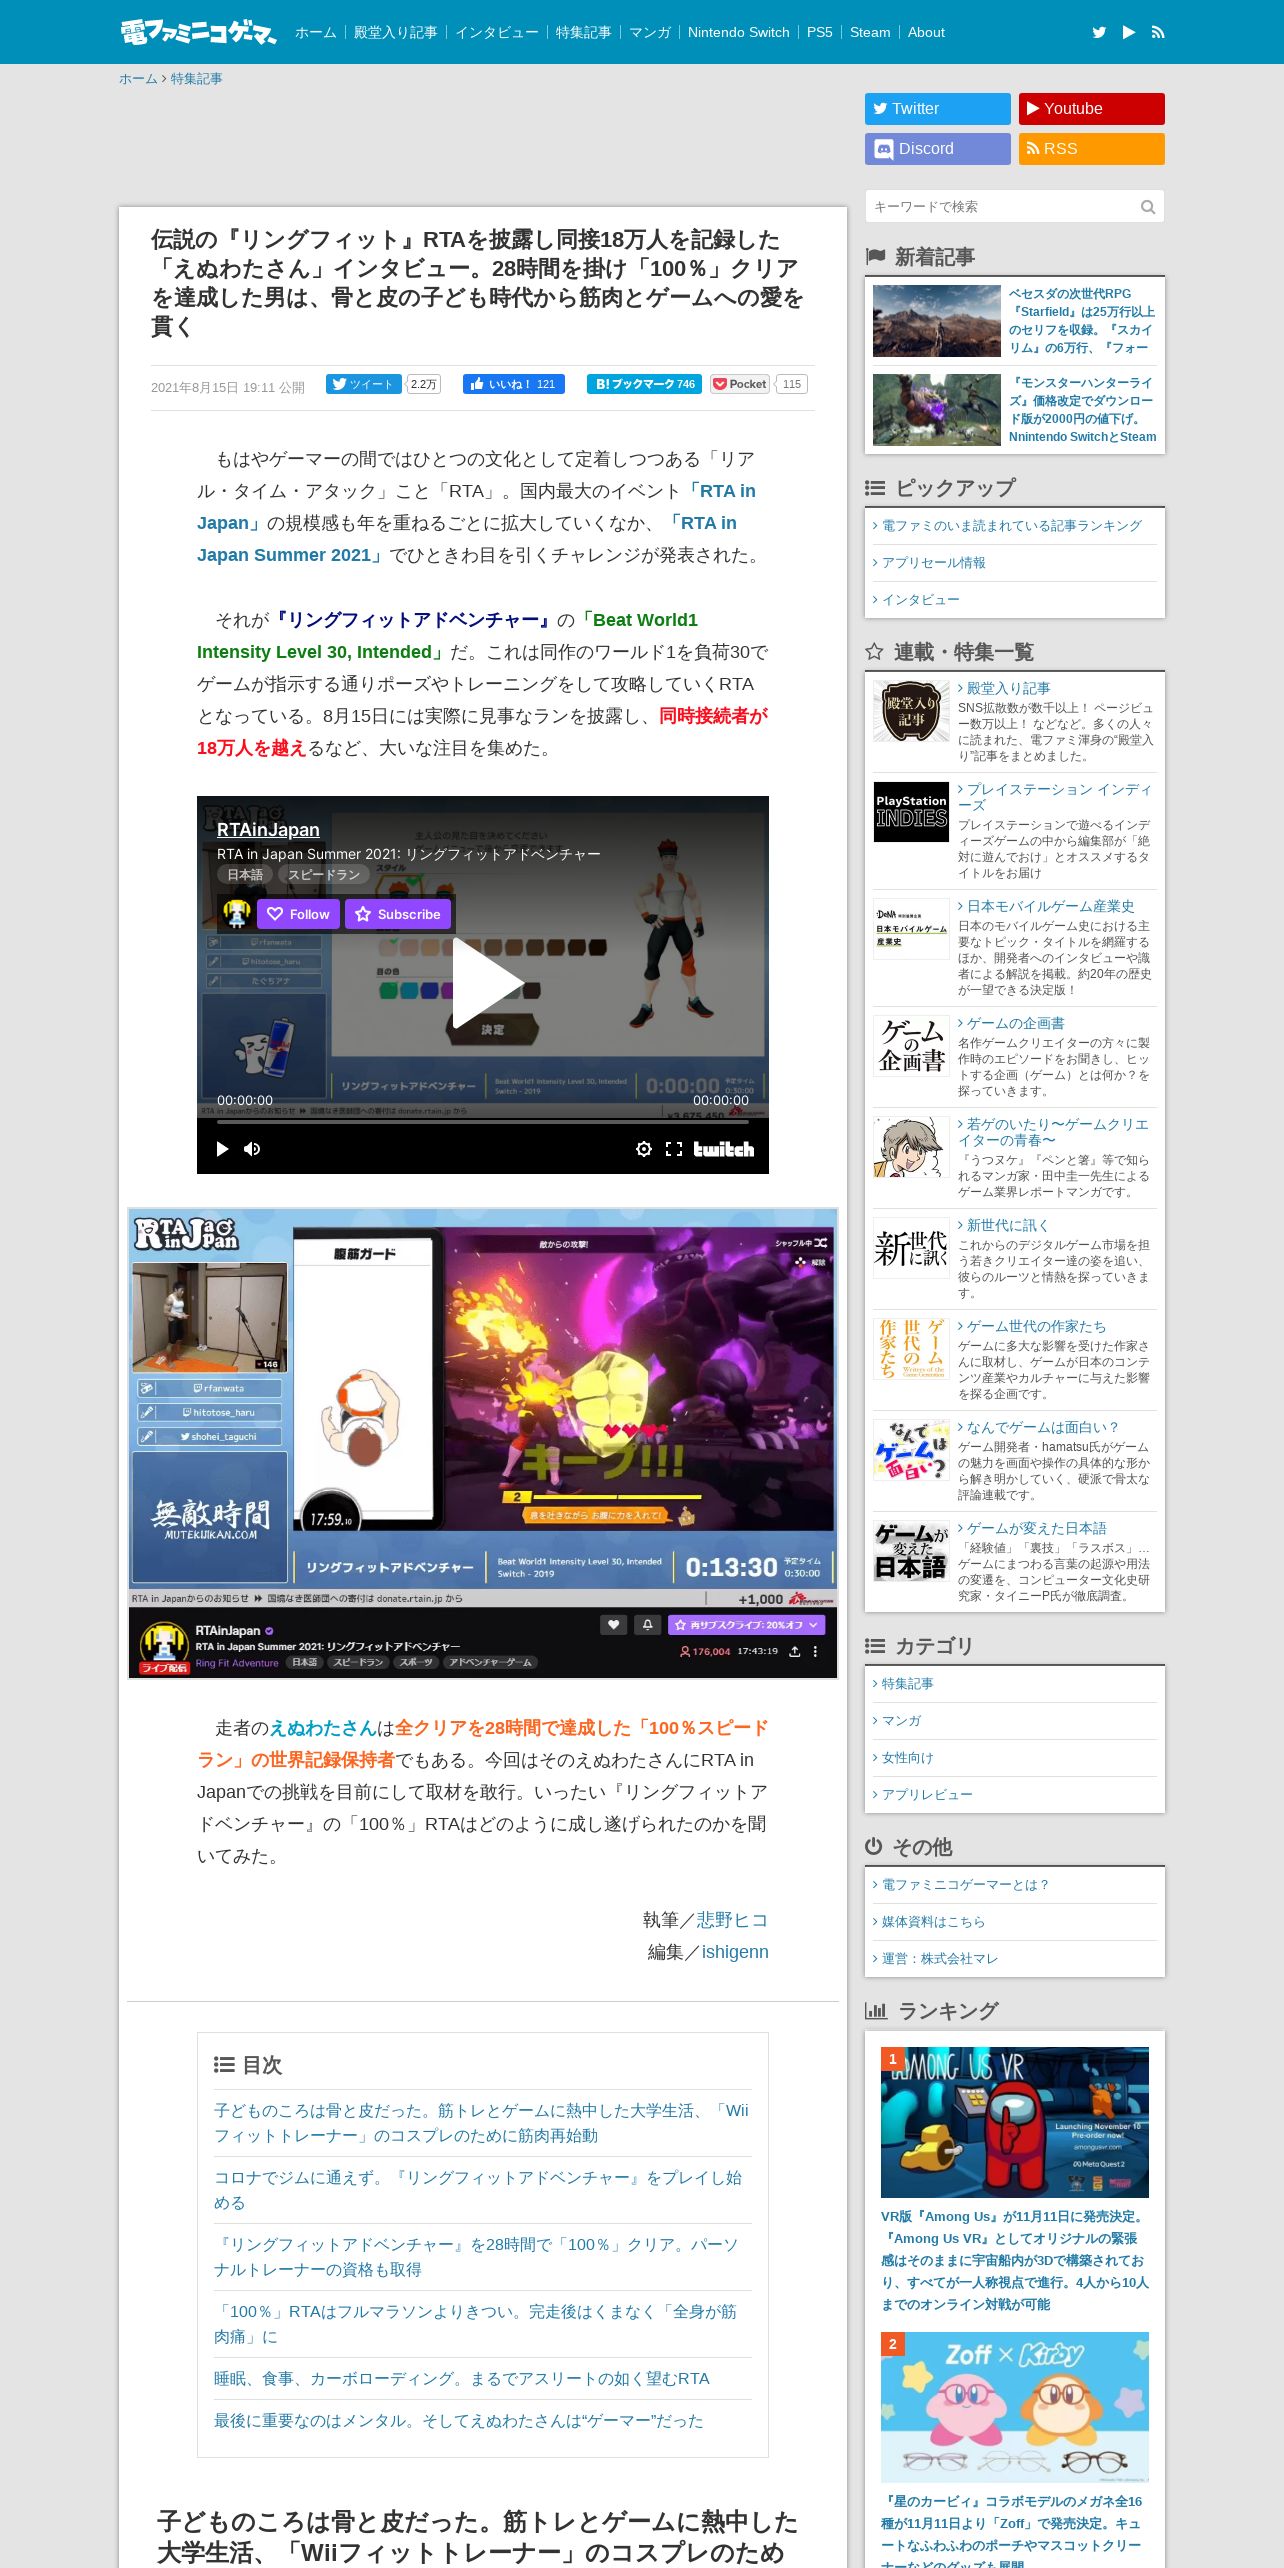
Task: Open the Nintendo Switch menu item
Action: tap(739, 32)
